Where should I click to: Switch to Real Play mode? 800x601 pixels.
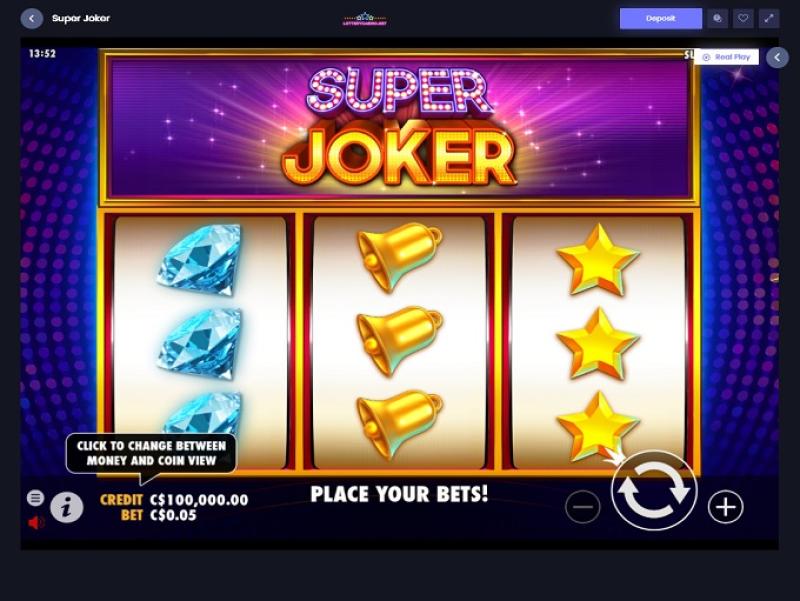pyautogui.click(x=727, y=57)
